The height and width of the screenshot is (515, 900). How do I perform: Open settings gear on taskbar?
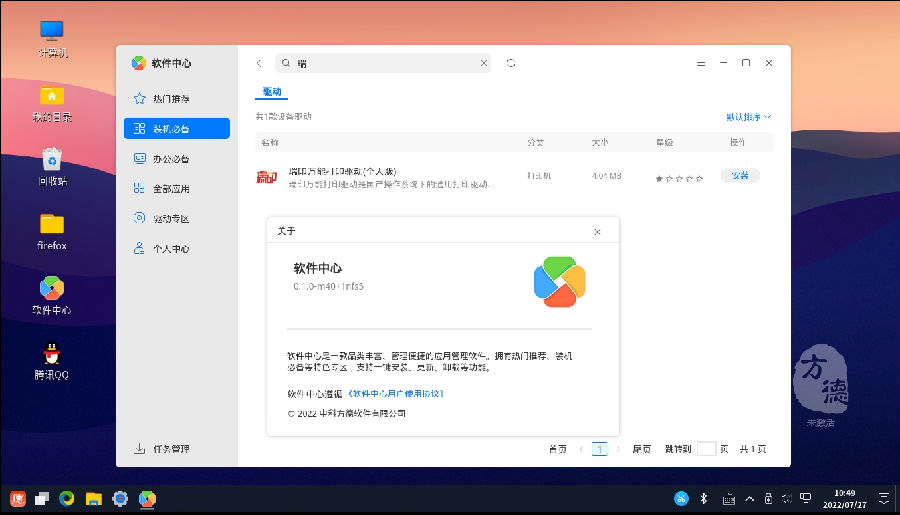(120, 498)
